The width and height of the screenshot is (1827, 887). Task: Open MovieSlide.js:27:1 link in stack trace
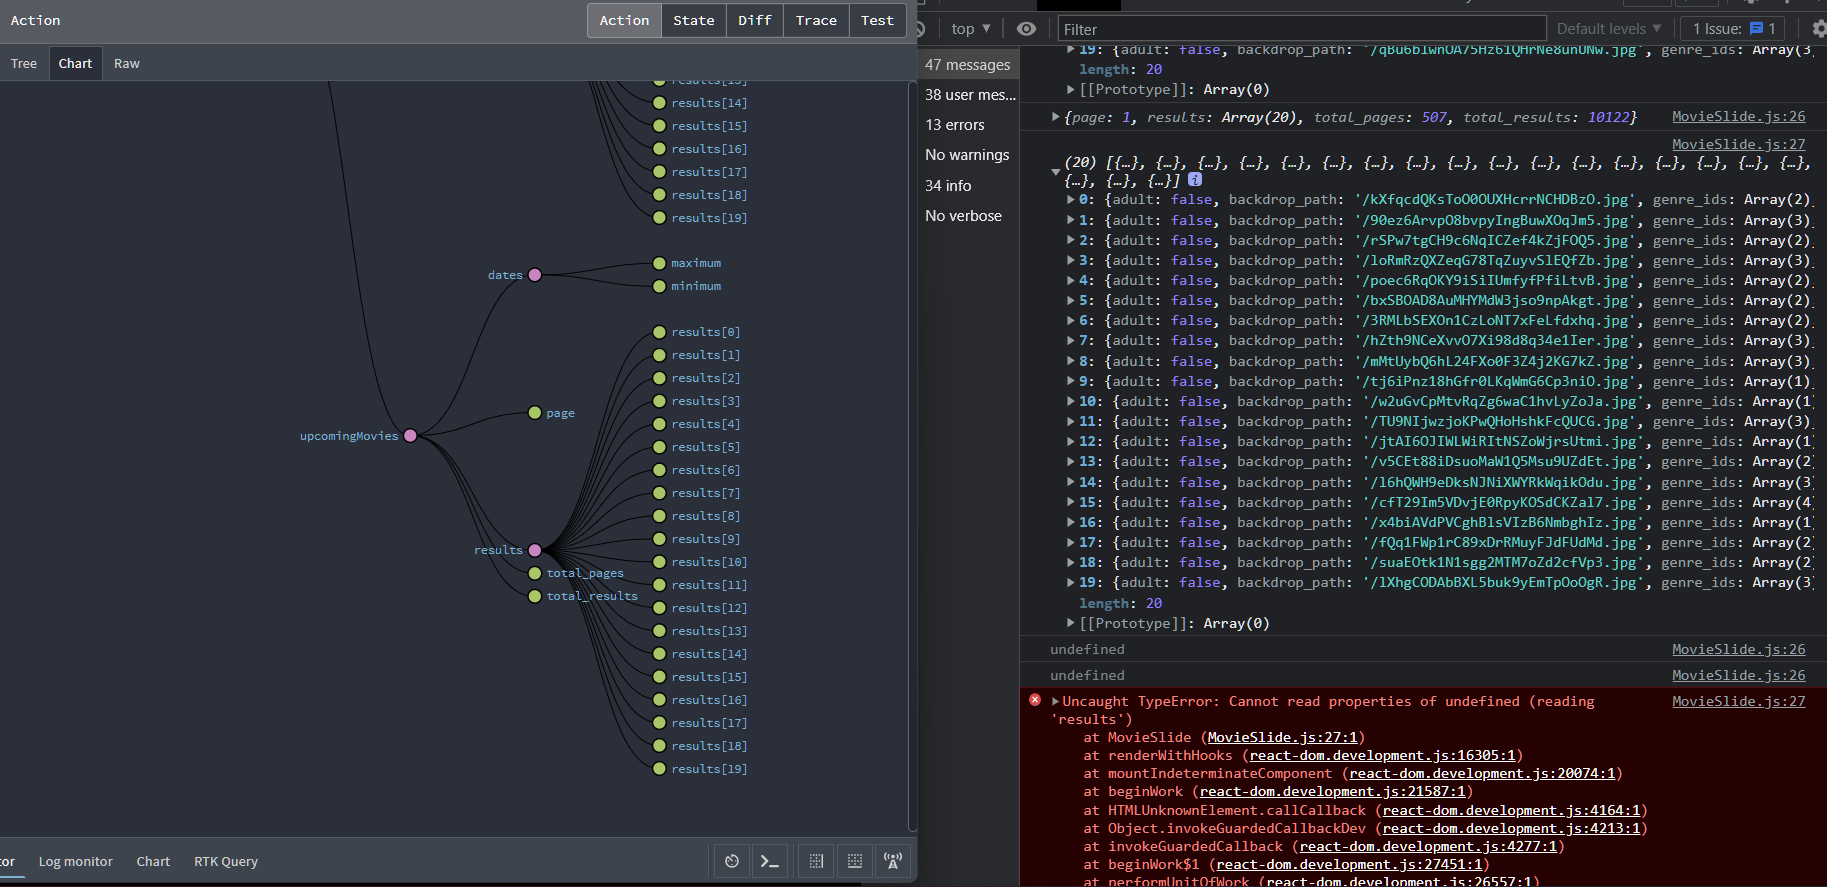1282,737
